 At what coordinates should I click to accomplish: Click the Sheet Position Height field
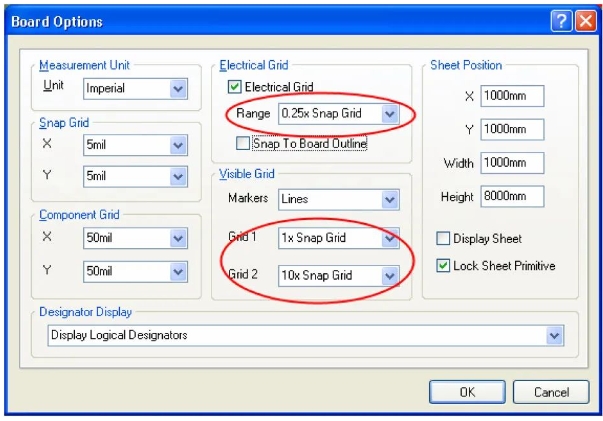pos(511,197)
